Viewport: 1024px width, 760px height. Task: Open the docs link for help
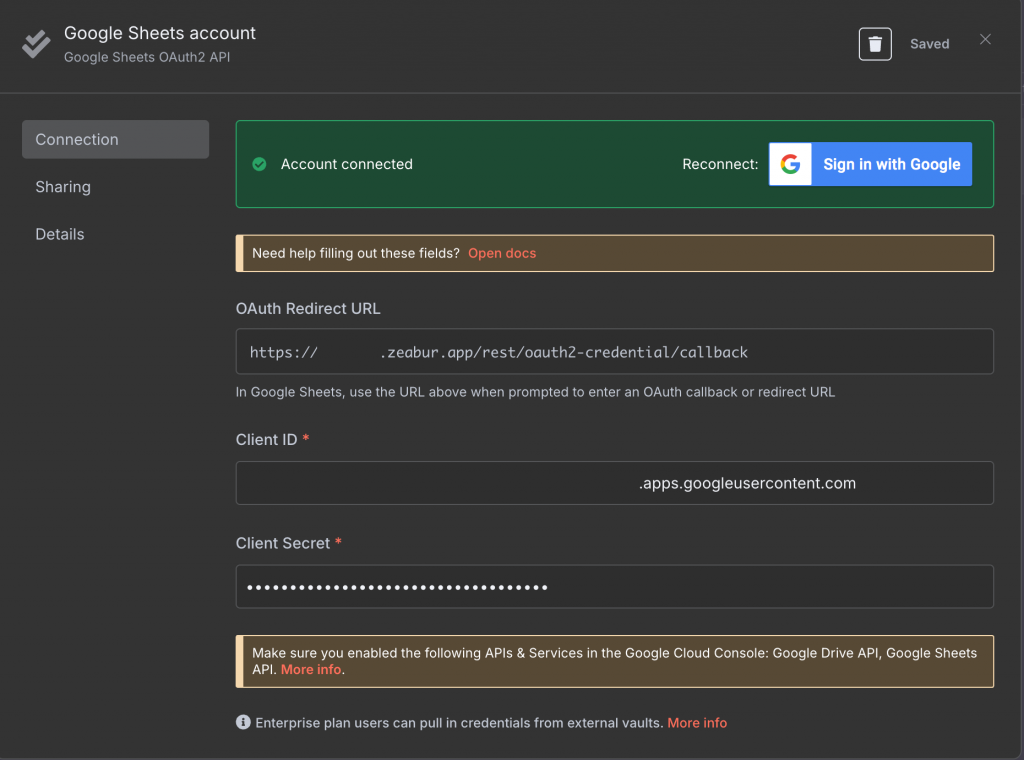coord(502,253)
